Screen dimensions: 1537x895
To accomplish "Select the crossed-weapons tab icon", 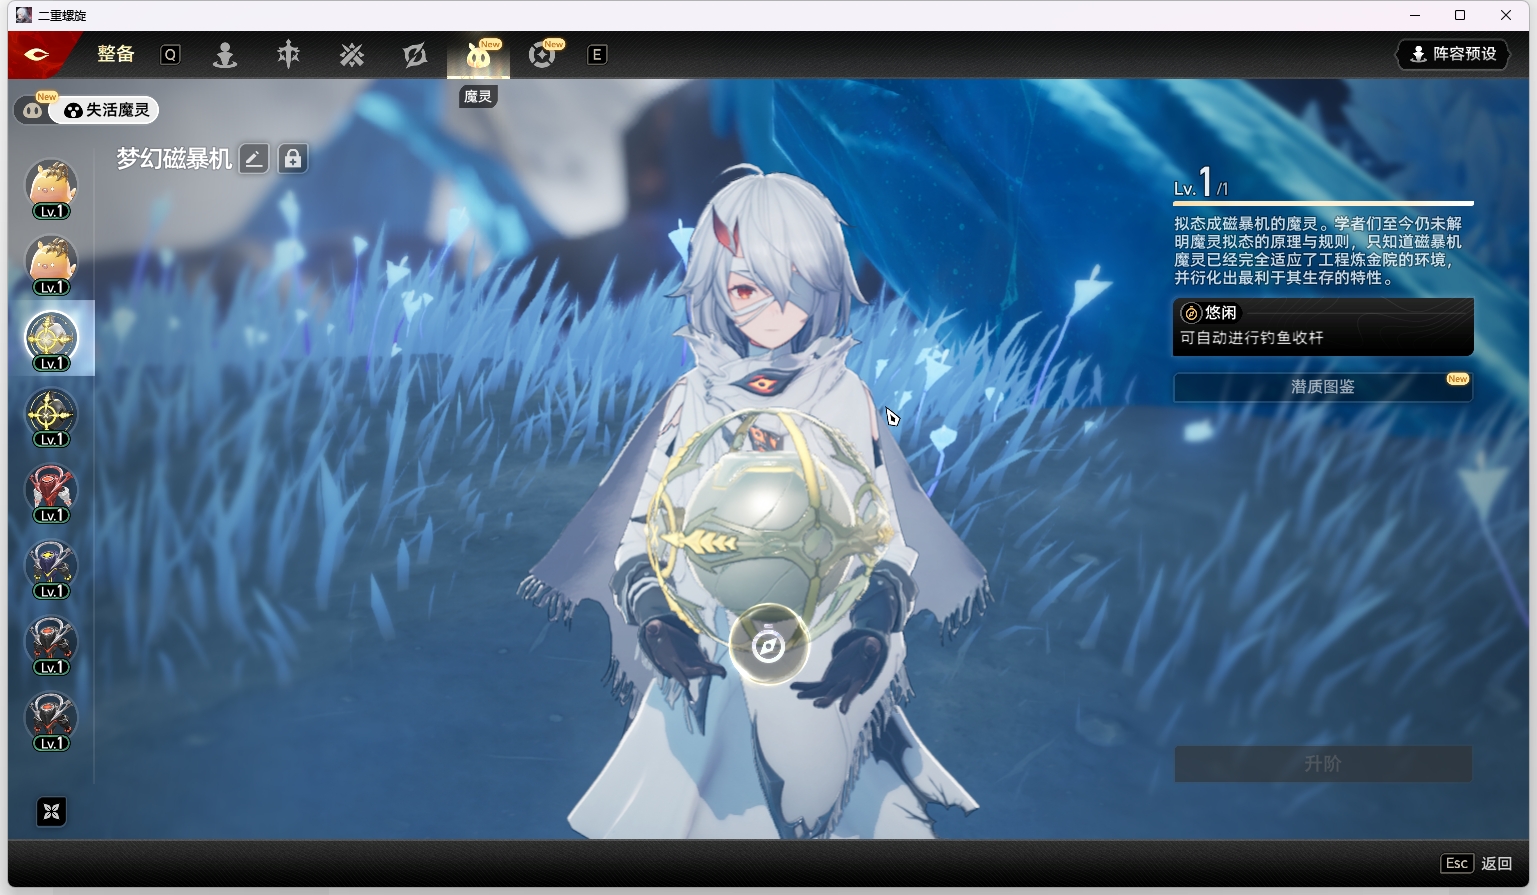I will (351, 55).
